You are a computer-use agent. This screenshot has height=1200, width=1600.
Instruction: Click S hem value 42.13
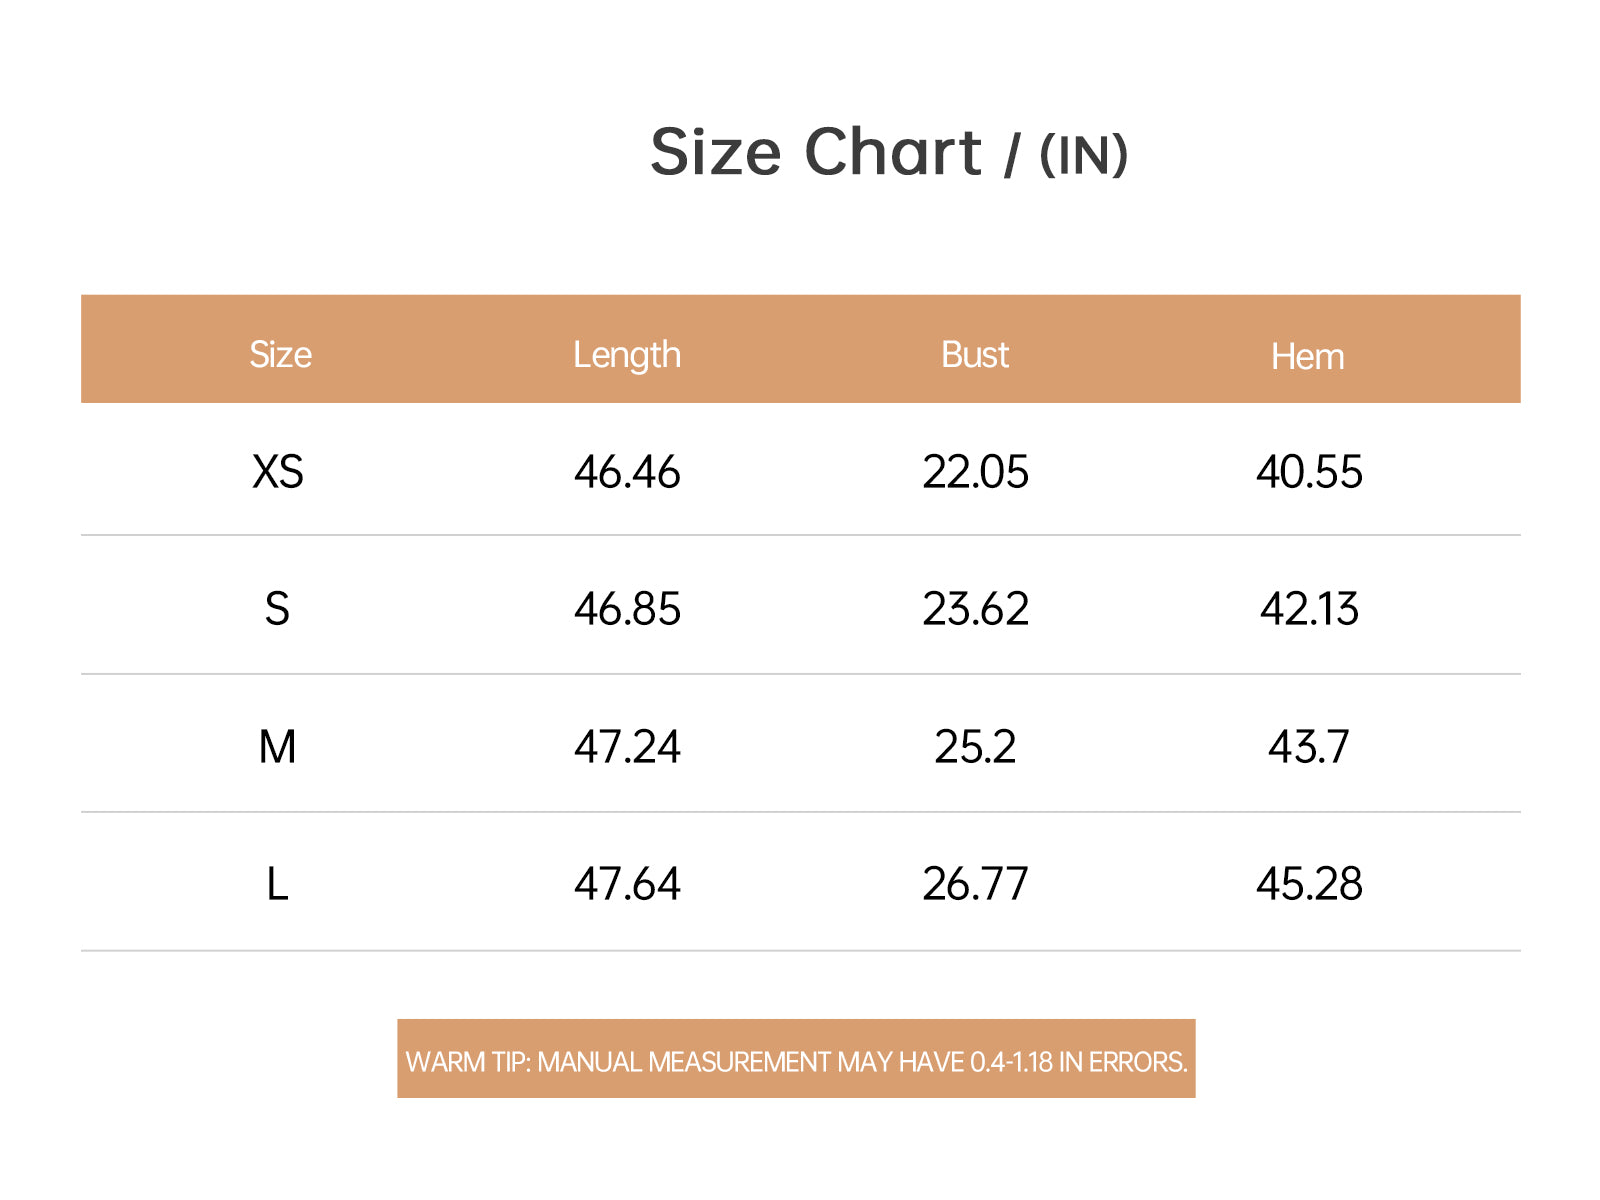[x=1309, y=609]
